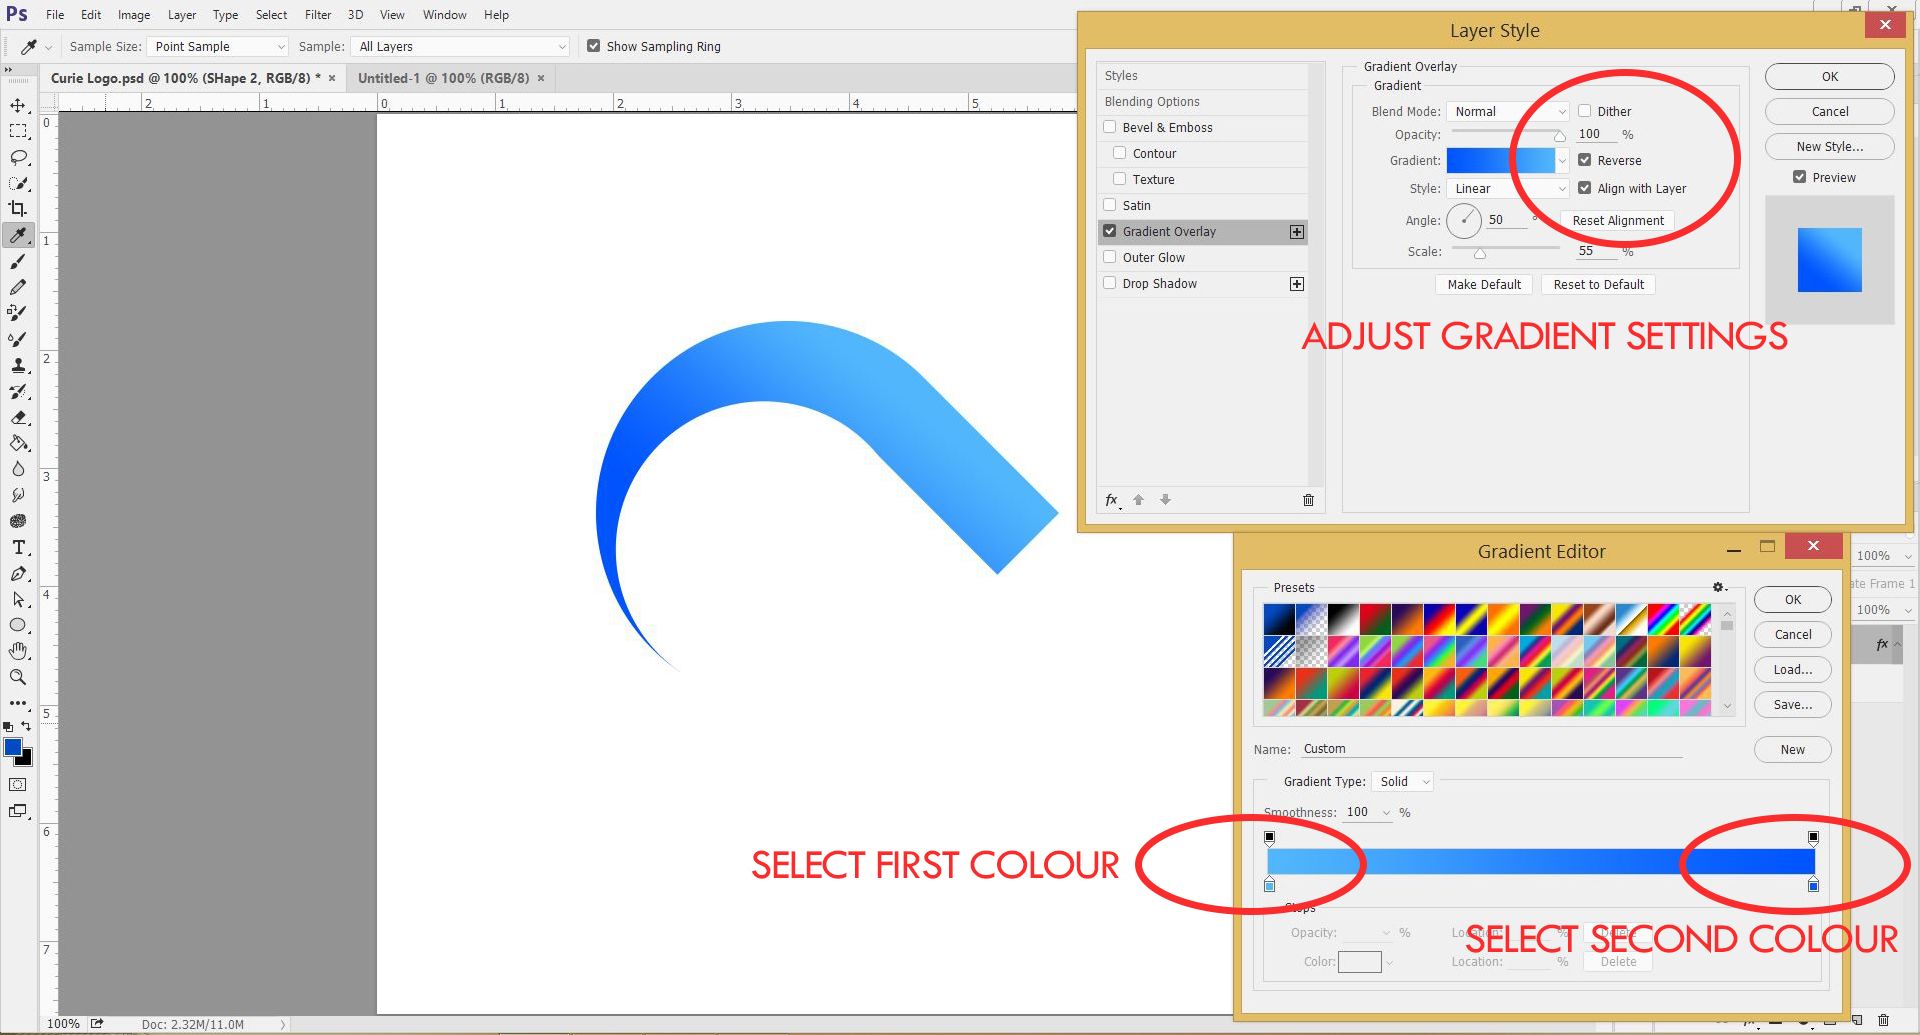Select the Crop tool
The image size is (1920, 1035).
click(x=18, y=209)
